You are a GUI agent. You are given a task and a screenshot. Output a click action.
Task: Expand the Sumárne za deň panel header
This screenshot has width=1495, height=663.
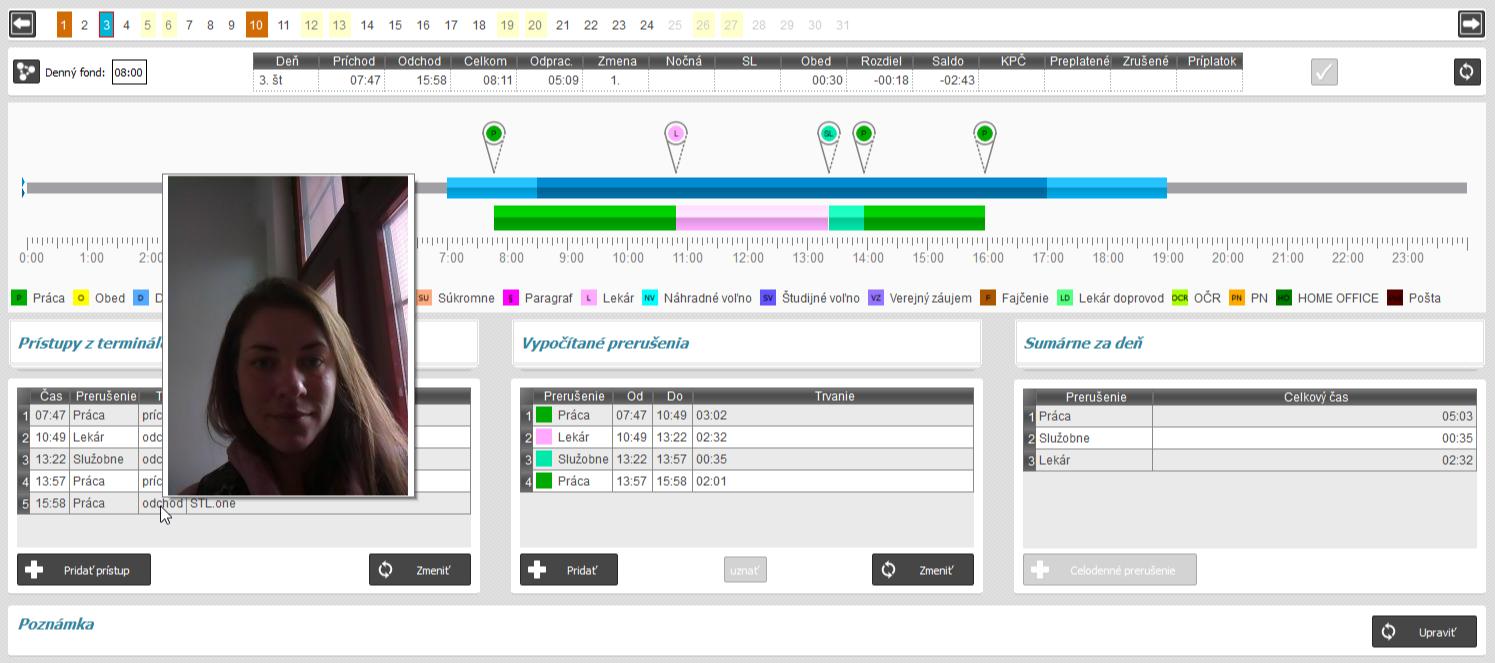pyautogui.click(x=1248, y=343)
